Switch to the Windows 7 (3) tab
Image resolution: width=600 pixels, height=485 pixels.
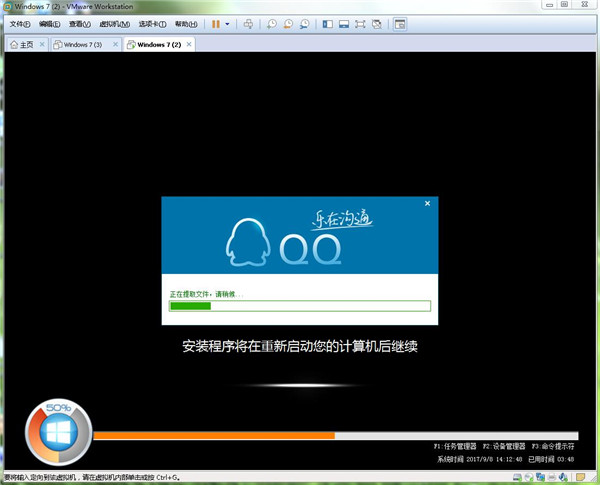coord(82,45)
